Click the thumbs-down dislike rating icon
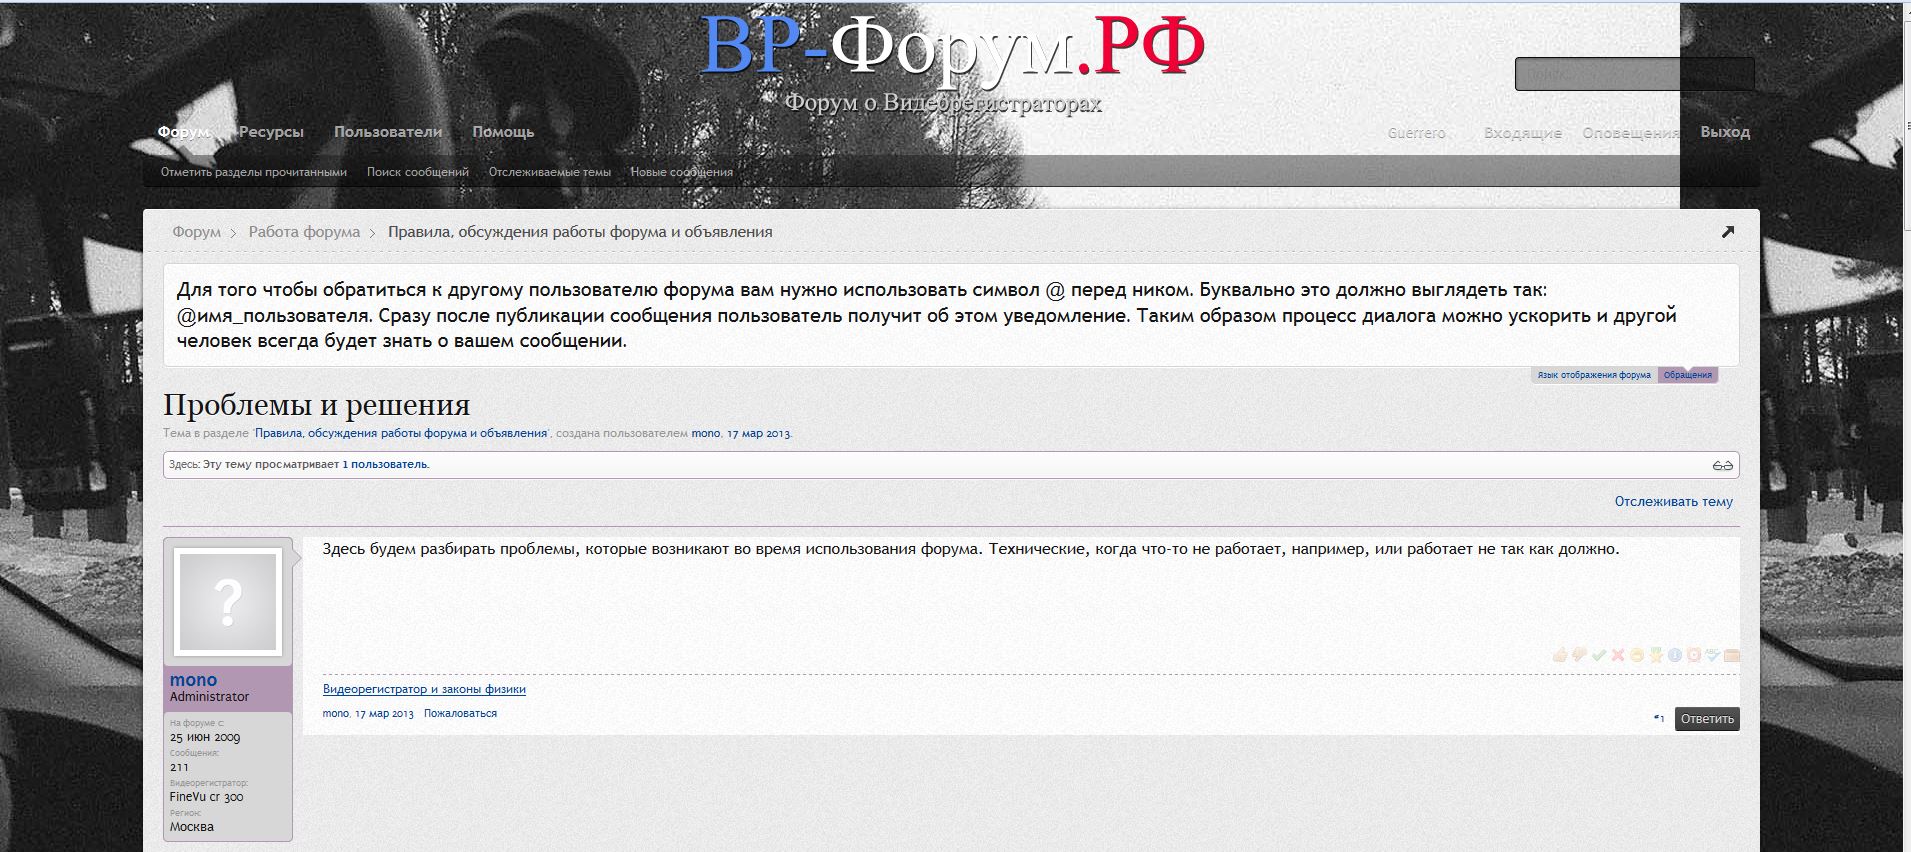This screenshot has width=1911, height=852. (1579, 655)
